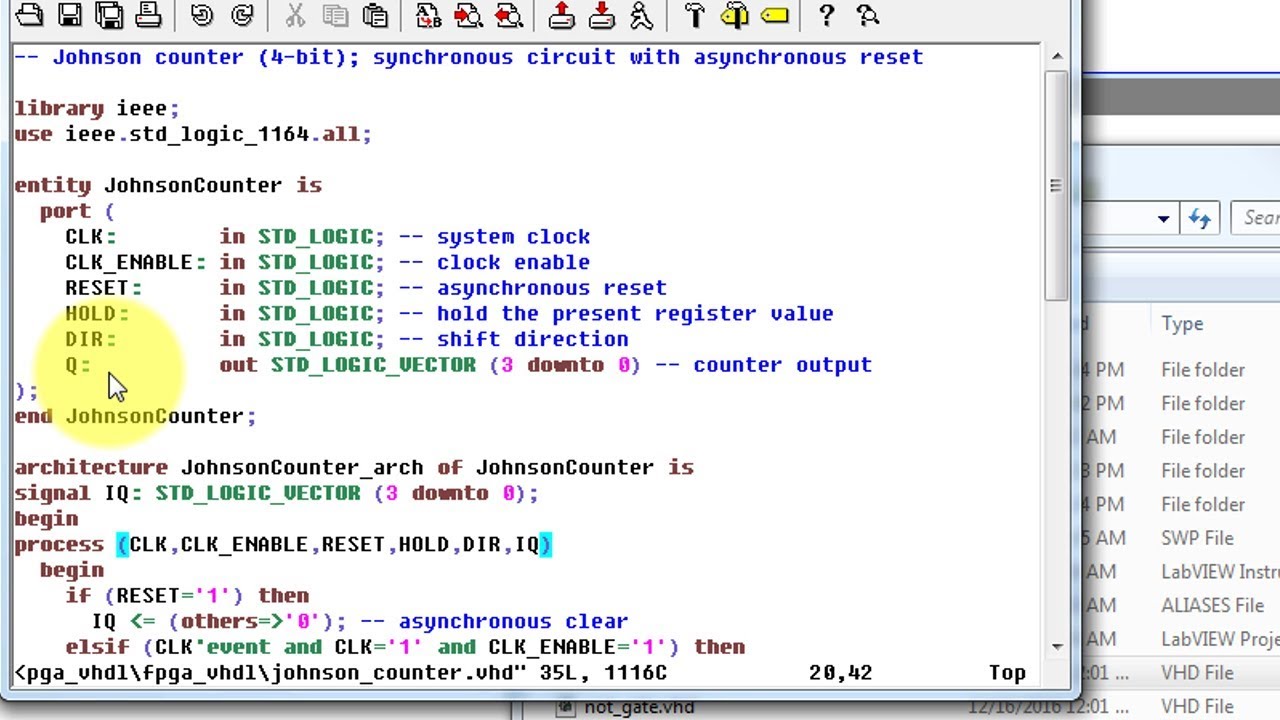Search help with the magnifier-question icon
The width and height of the screenshot is (1280, 720).
867,15
